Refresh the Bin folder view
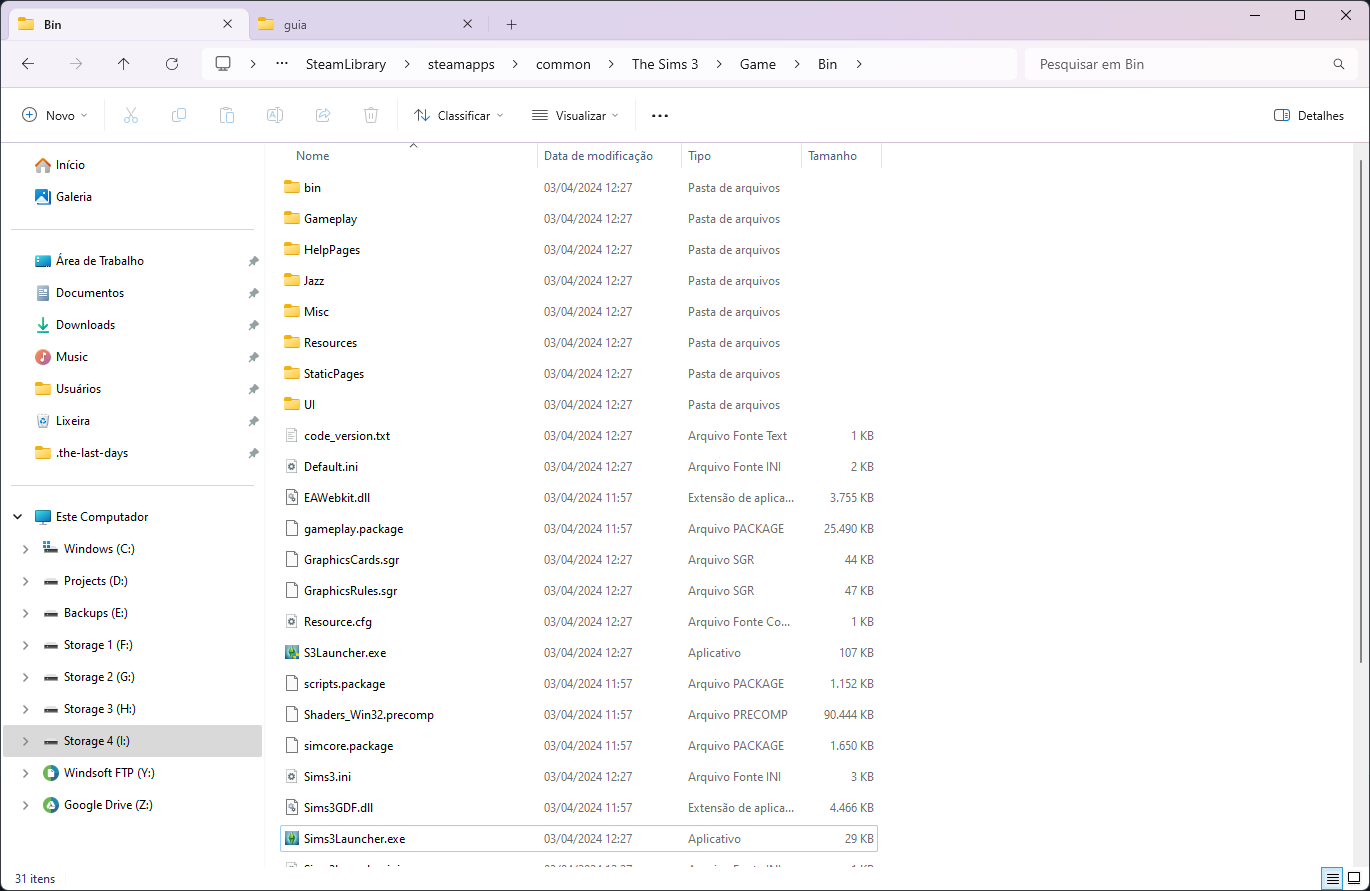 pos(172,64)
